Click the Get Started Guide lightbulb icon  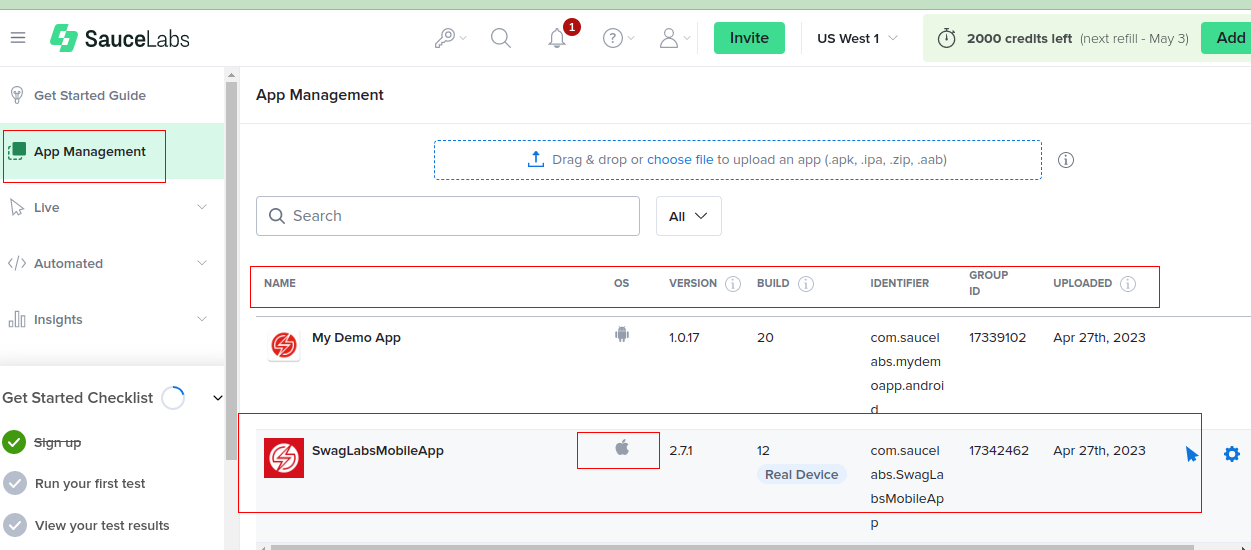pos(17,95)
